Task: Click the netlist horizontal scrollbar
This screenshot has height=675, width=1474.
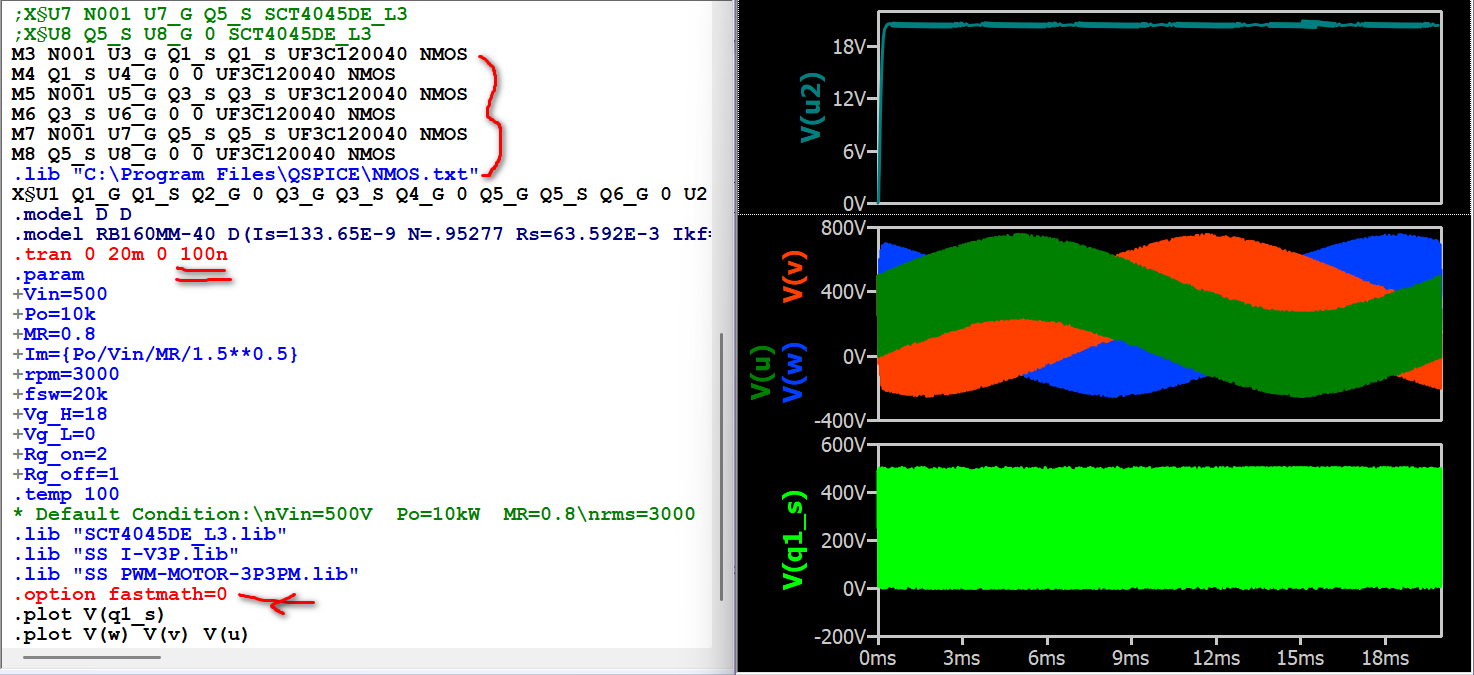Action: 92,657
